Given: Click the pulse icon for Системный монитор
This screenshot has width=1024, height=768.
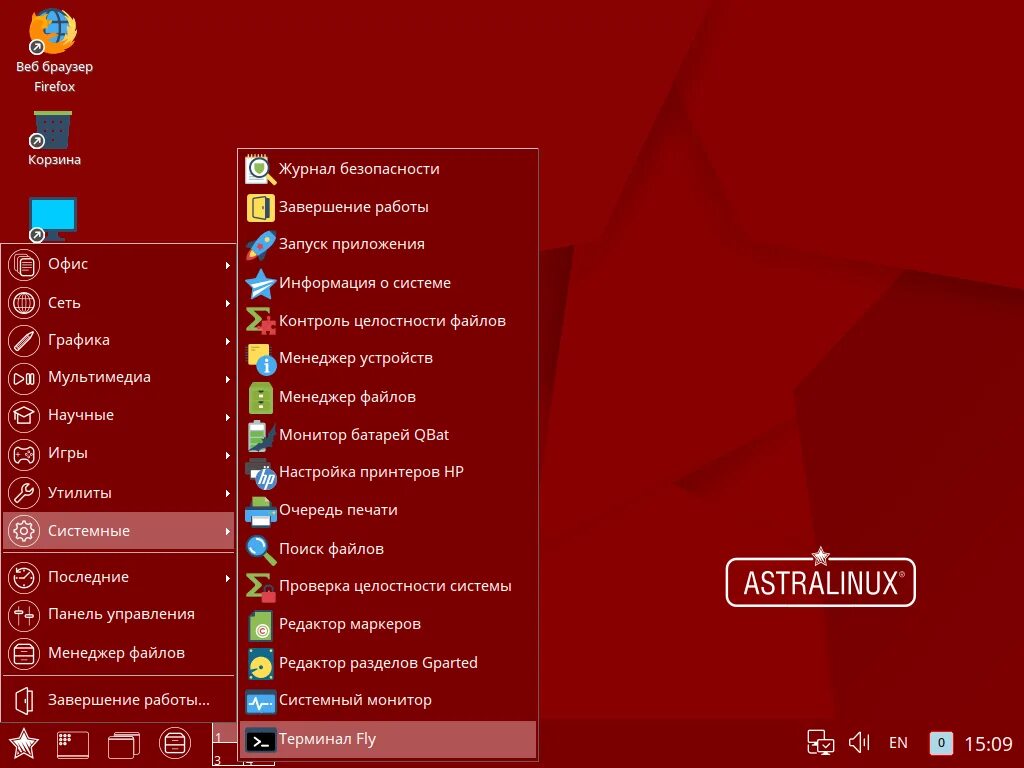Looking at the screenshot, I should click(x=260, y=701).
